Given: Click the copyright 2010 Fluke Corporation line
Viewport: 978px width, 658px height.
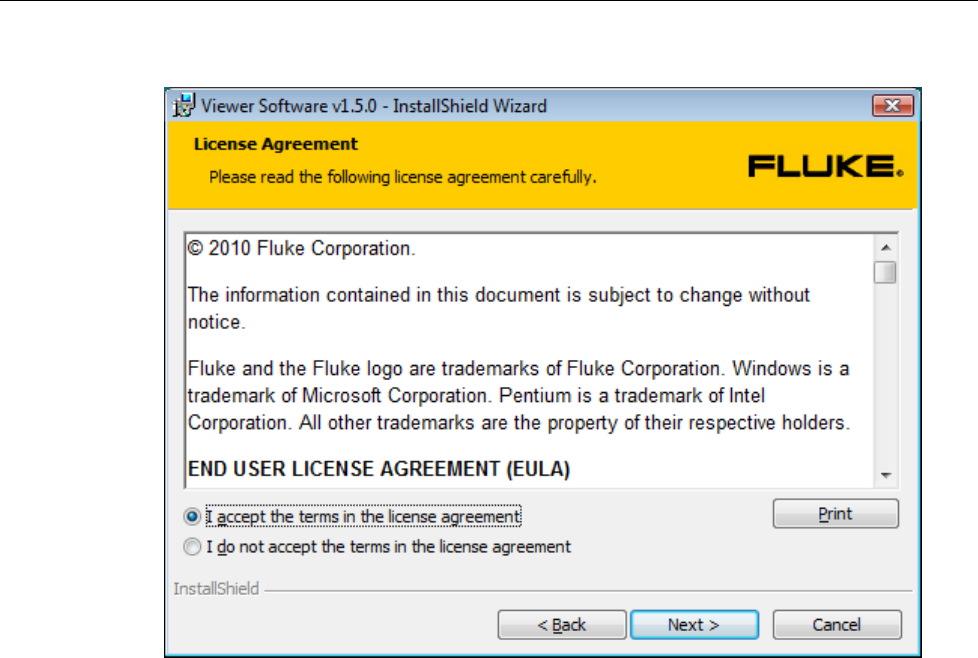Looking at the screenshot, I should (x=301, y=248).
